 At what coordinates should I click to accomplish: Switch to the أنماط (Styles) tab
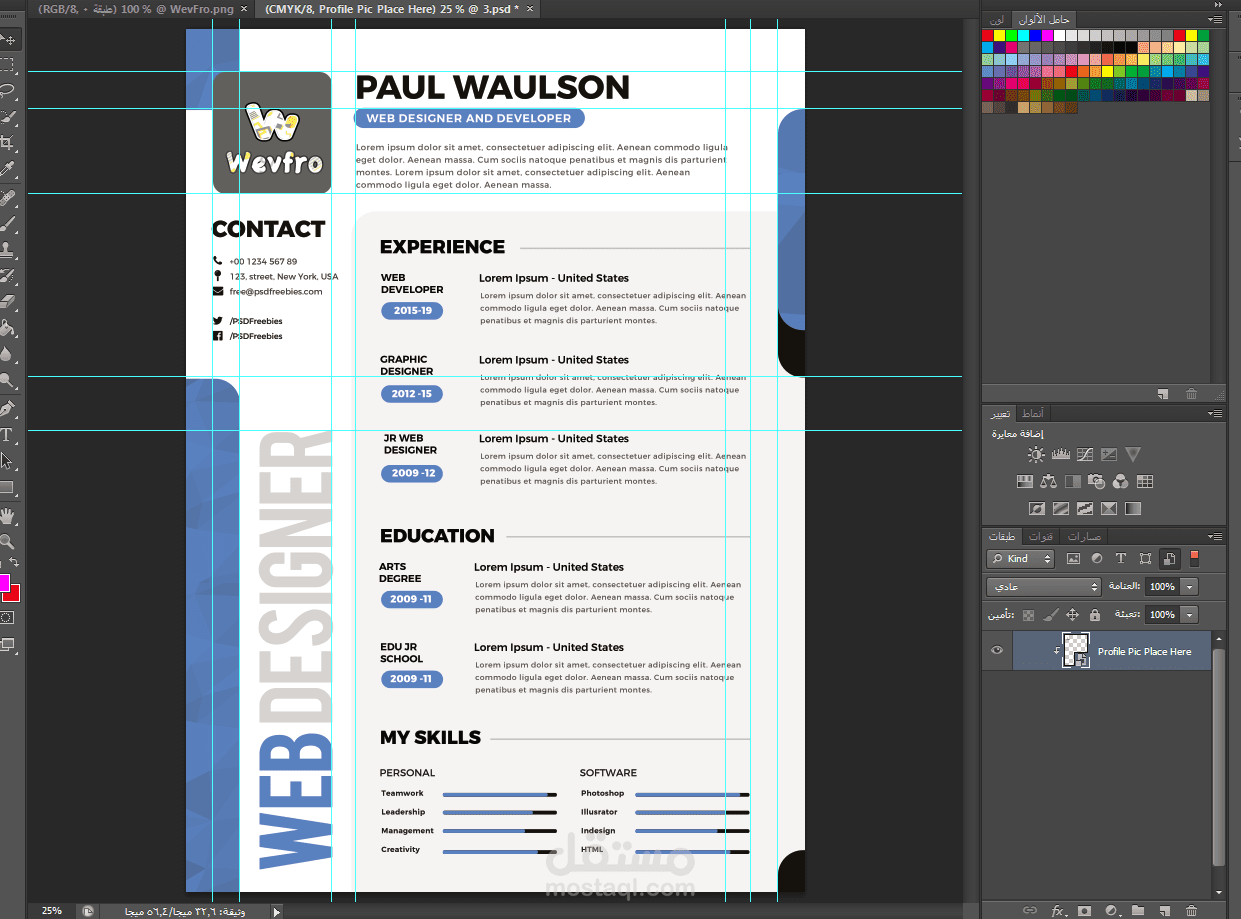coord(1032,413)
